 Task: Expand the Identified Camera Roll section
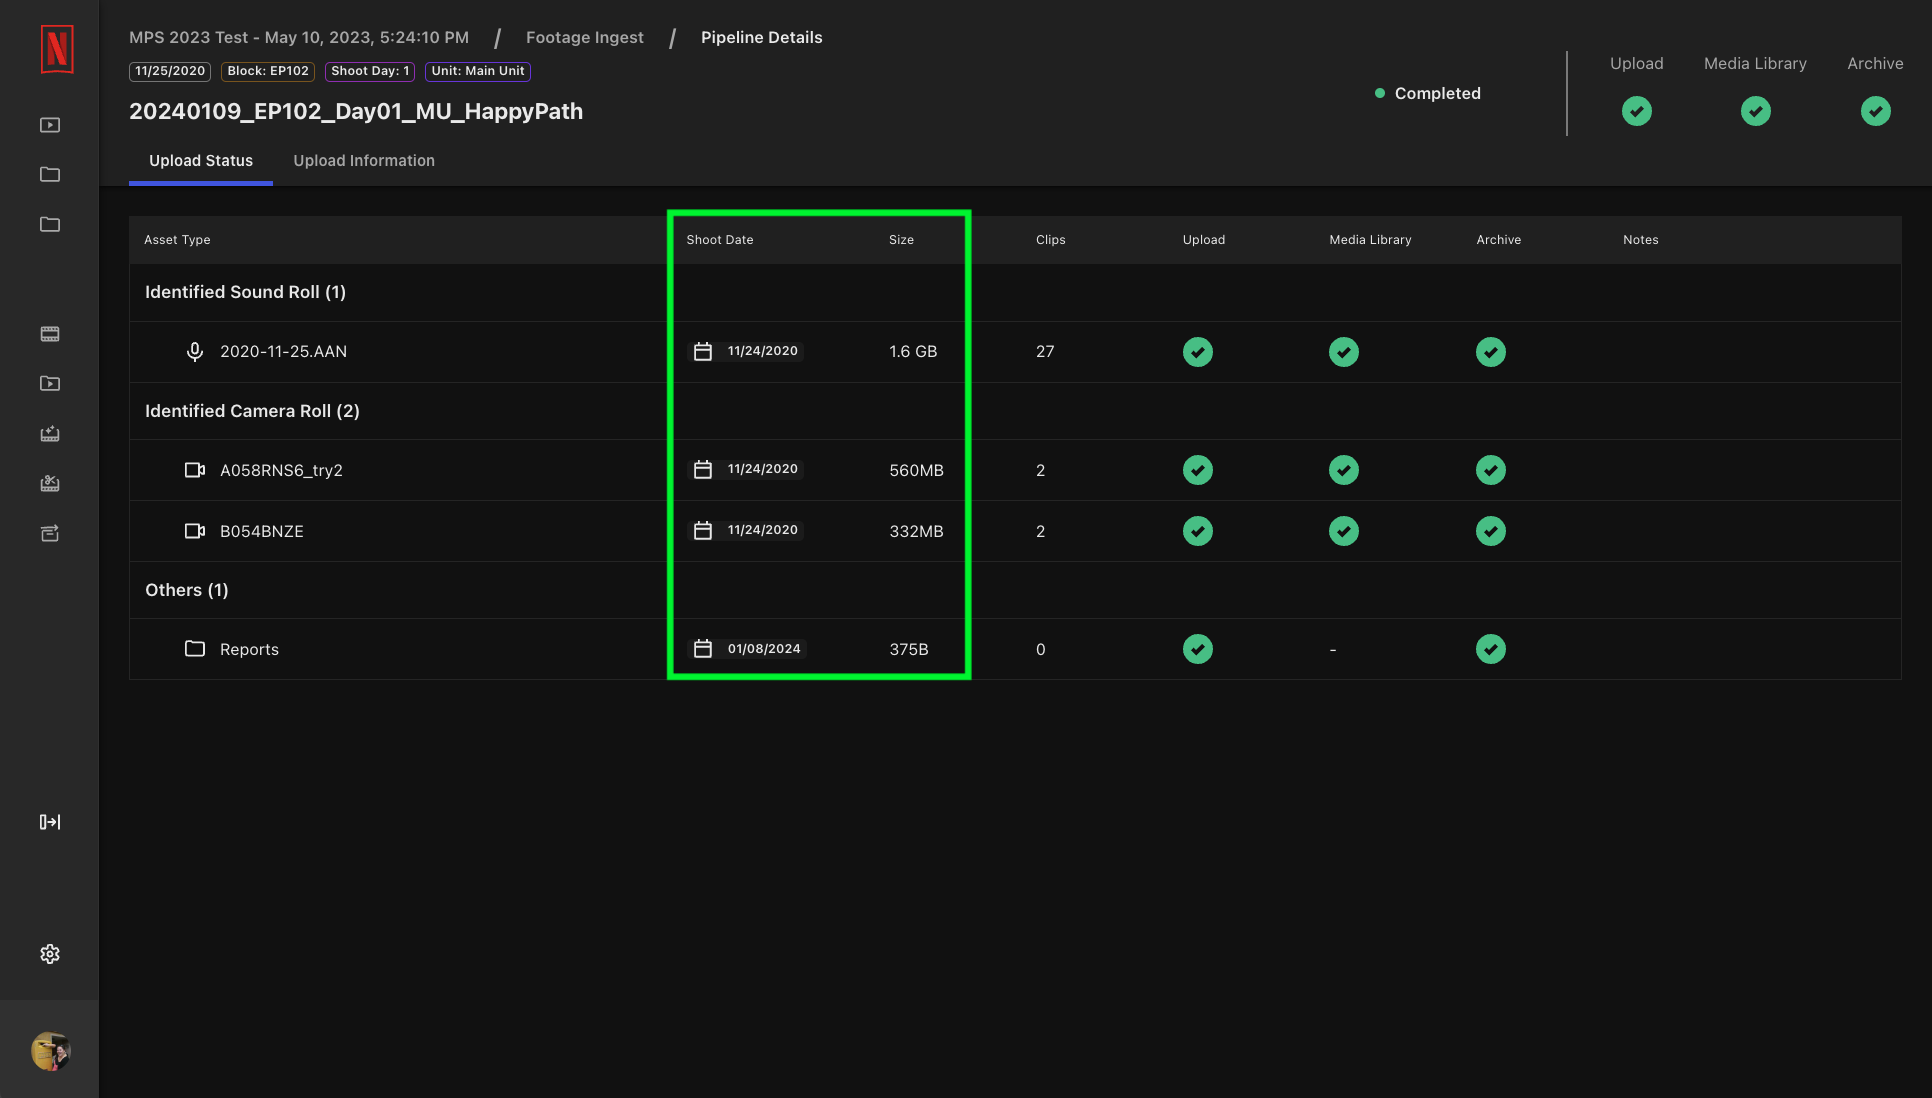[251, 410]
